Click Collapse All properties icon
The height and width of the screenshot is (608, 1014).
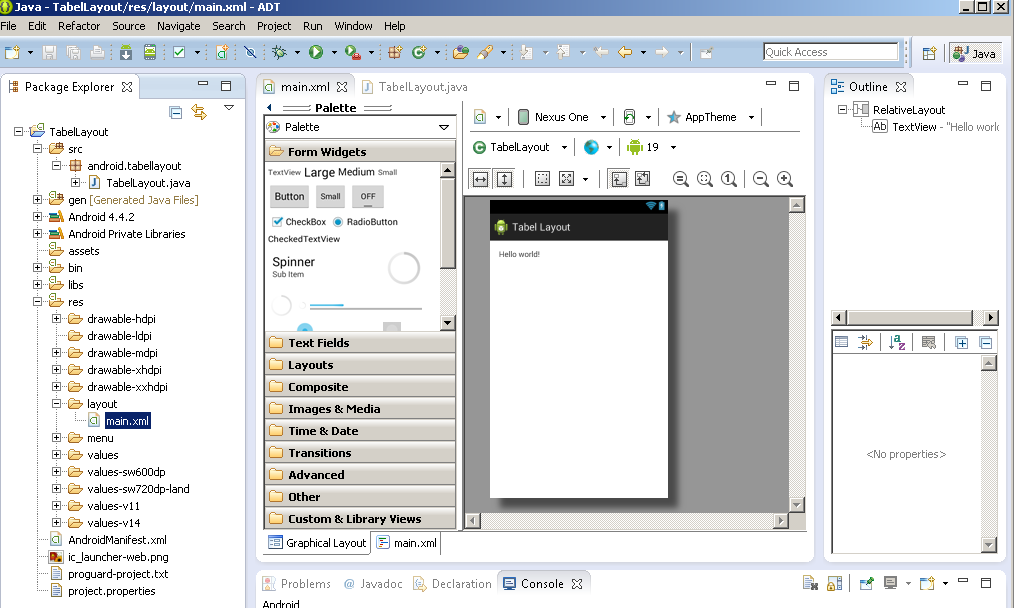pos(986,342)
